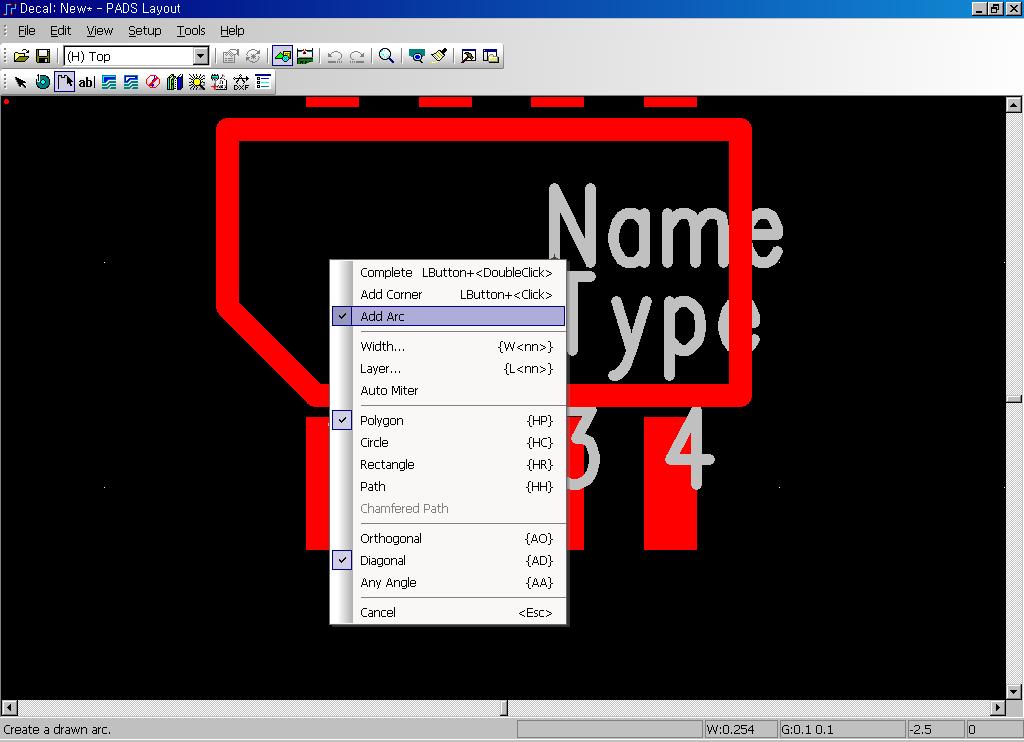Screen dimensions: 1024x742
Task: Click the Keepout red circle icon
Action: click(x=153, y=82)
